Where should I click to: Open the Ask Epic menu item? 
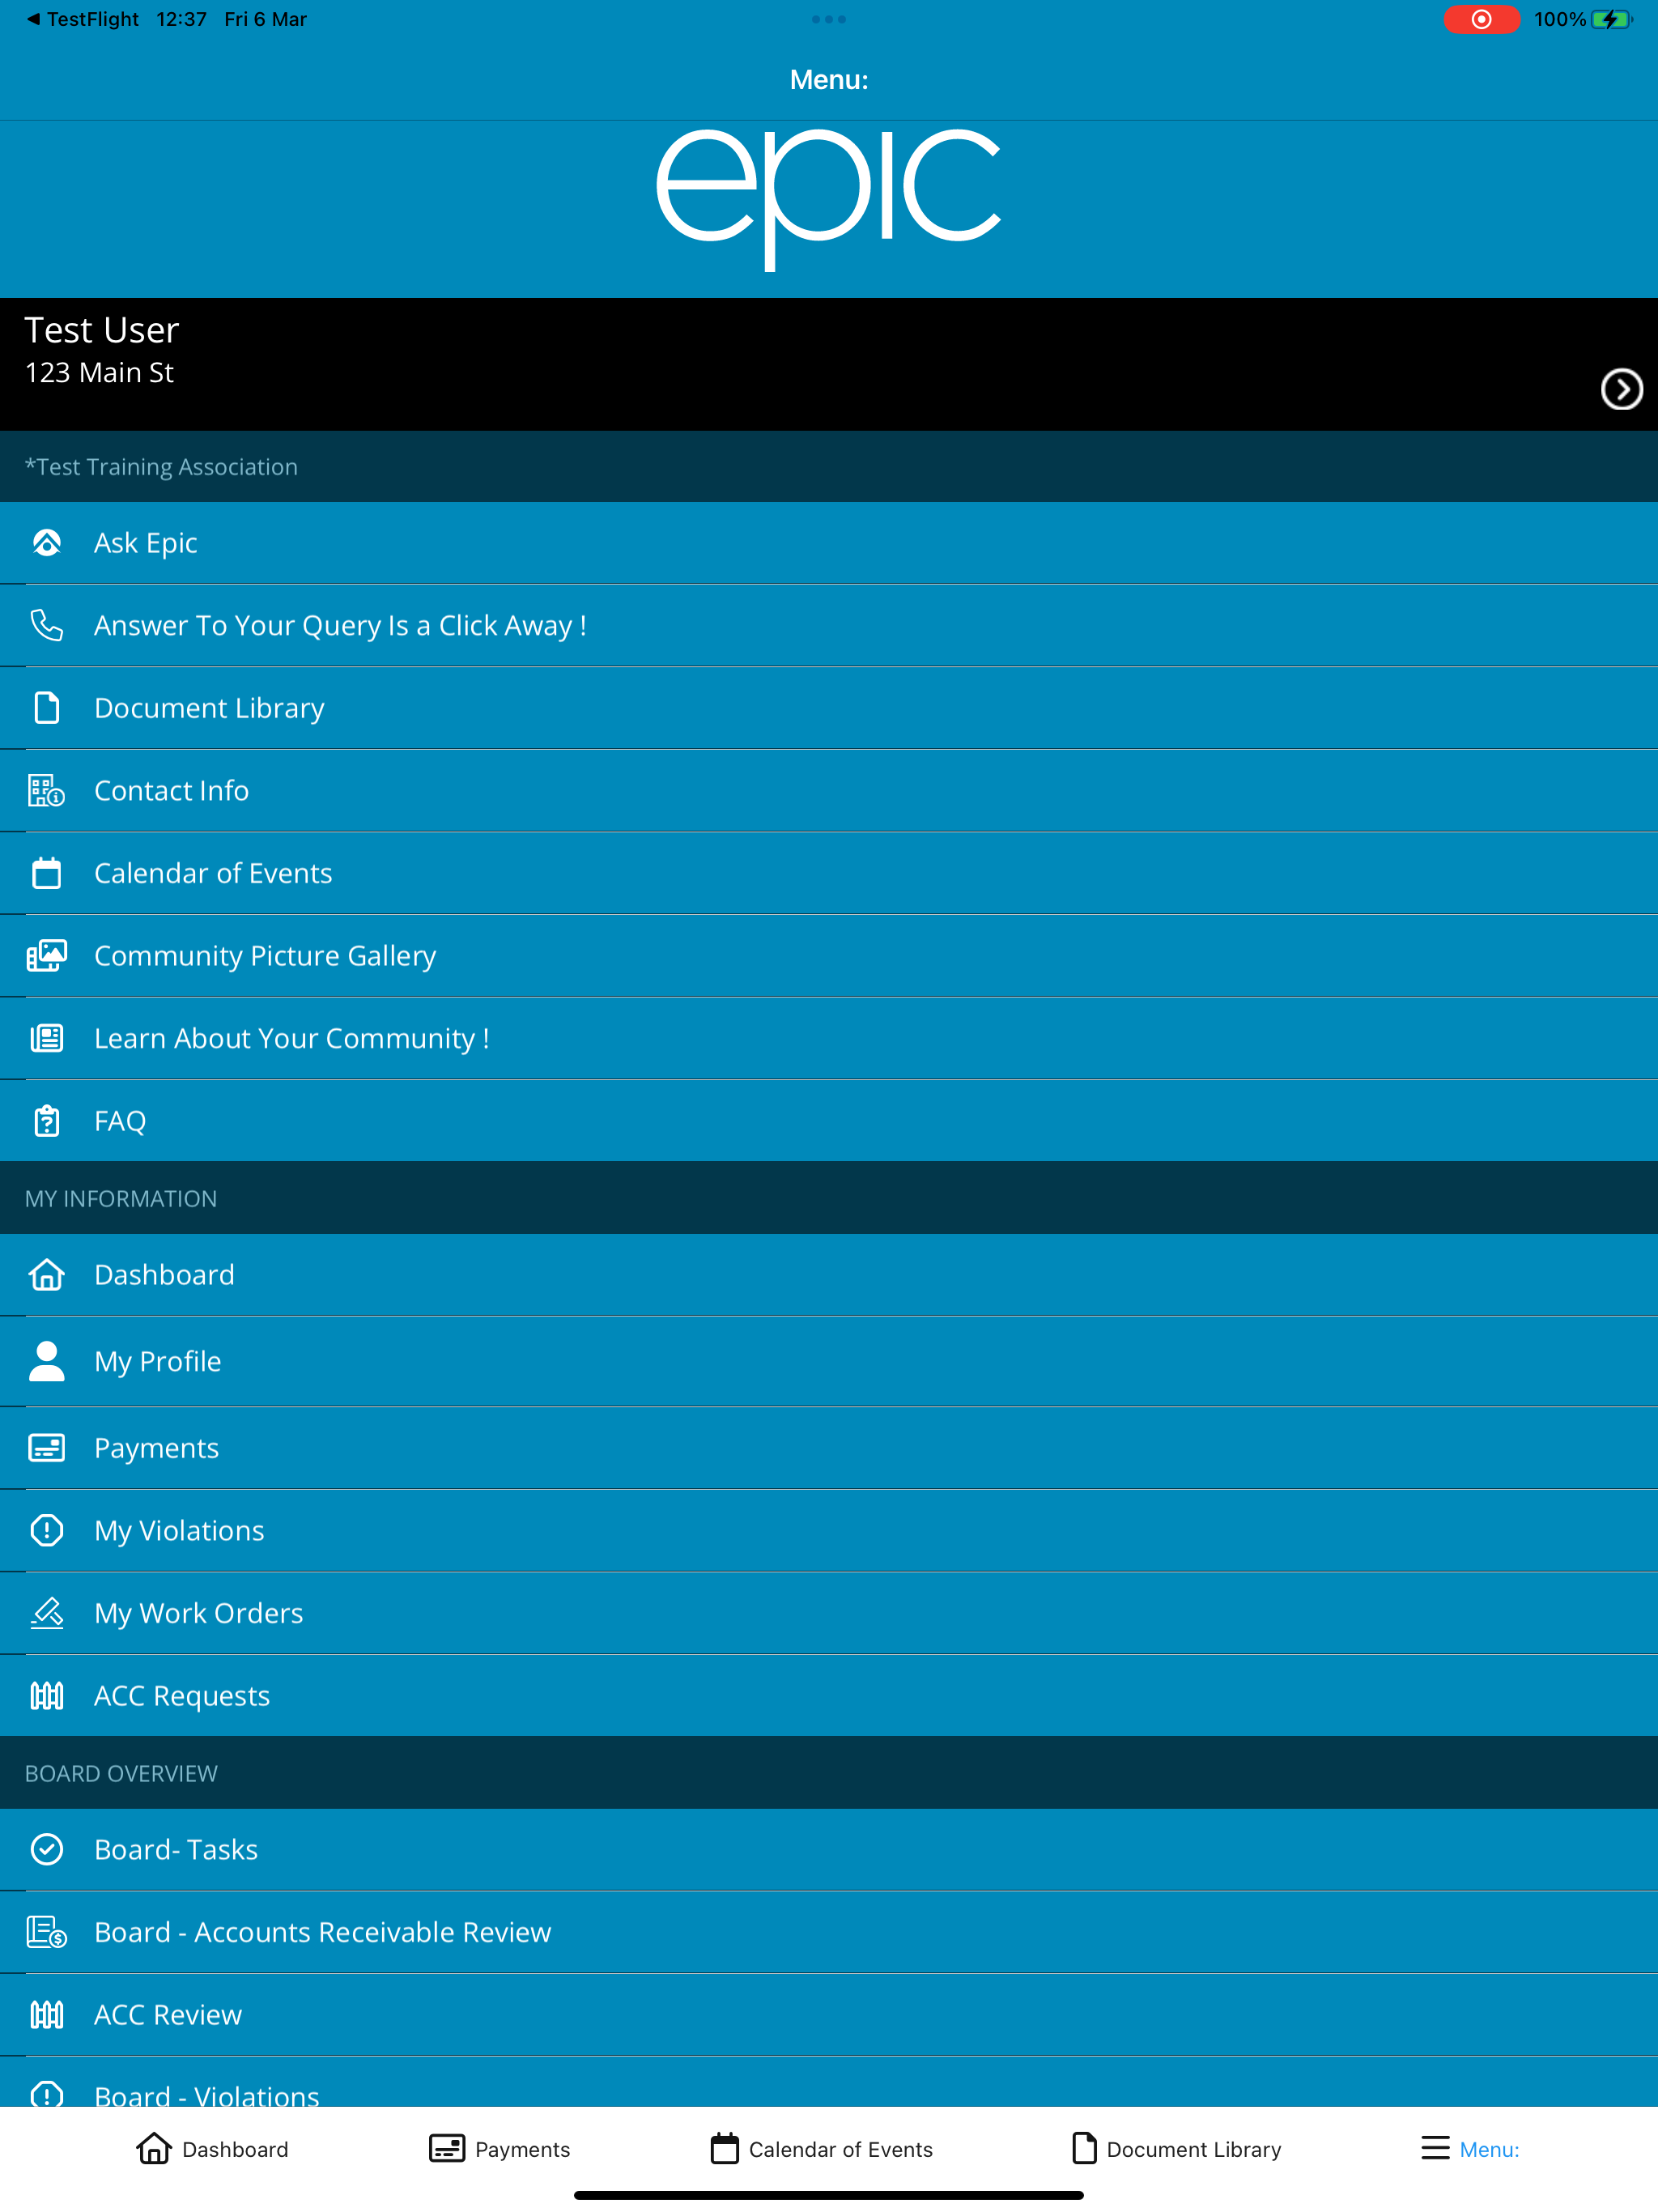click(x=829, y=543)
